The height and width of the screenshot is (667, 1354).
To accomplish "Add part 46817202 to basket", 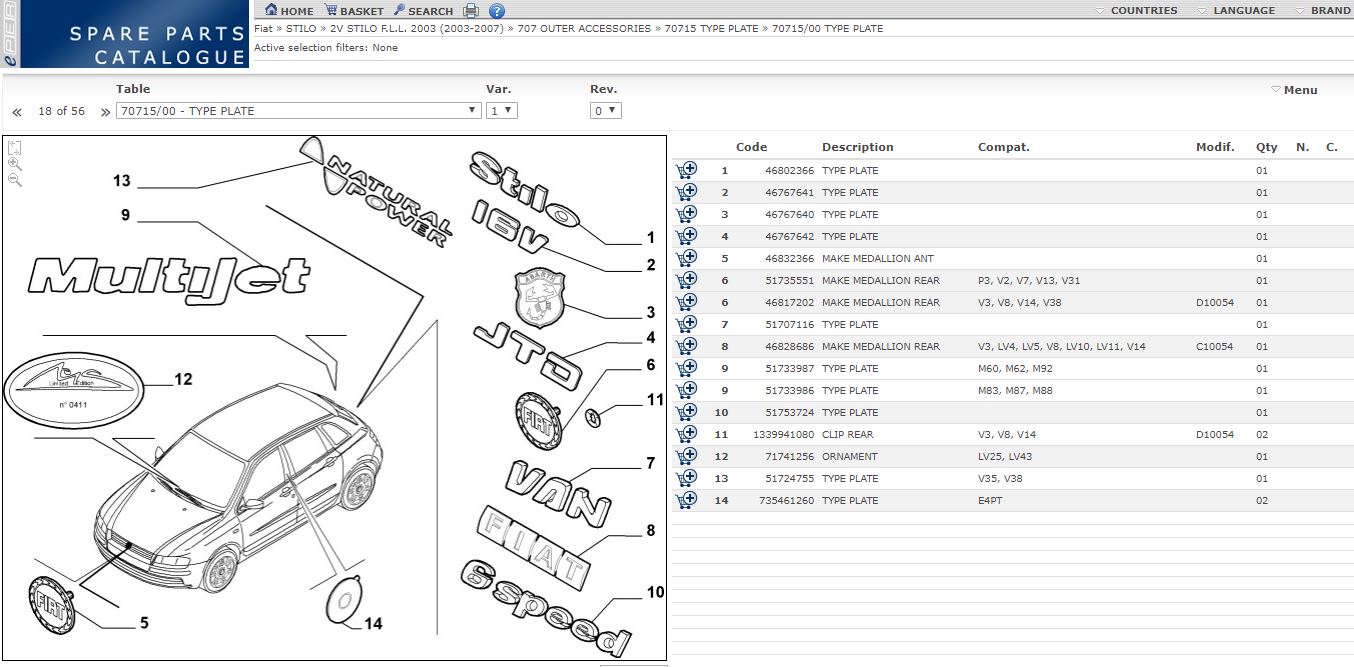I will [686, 302].
